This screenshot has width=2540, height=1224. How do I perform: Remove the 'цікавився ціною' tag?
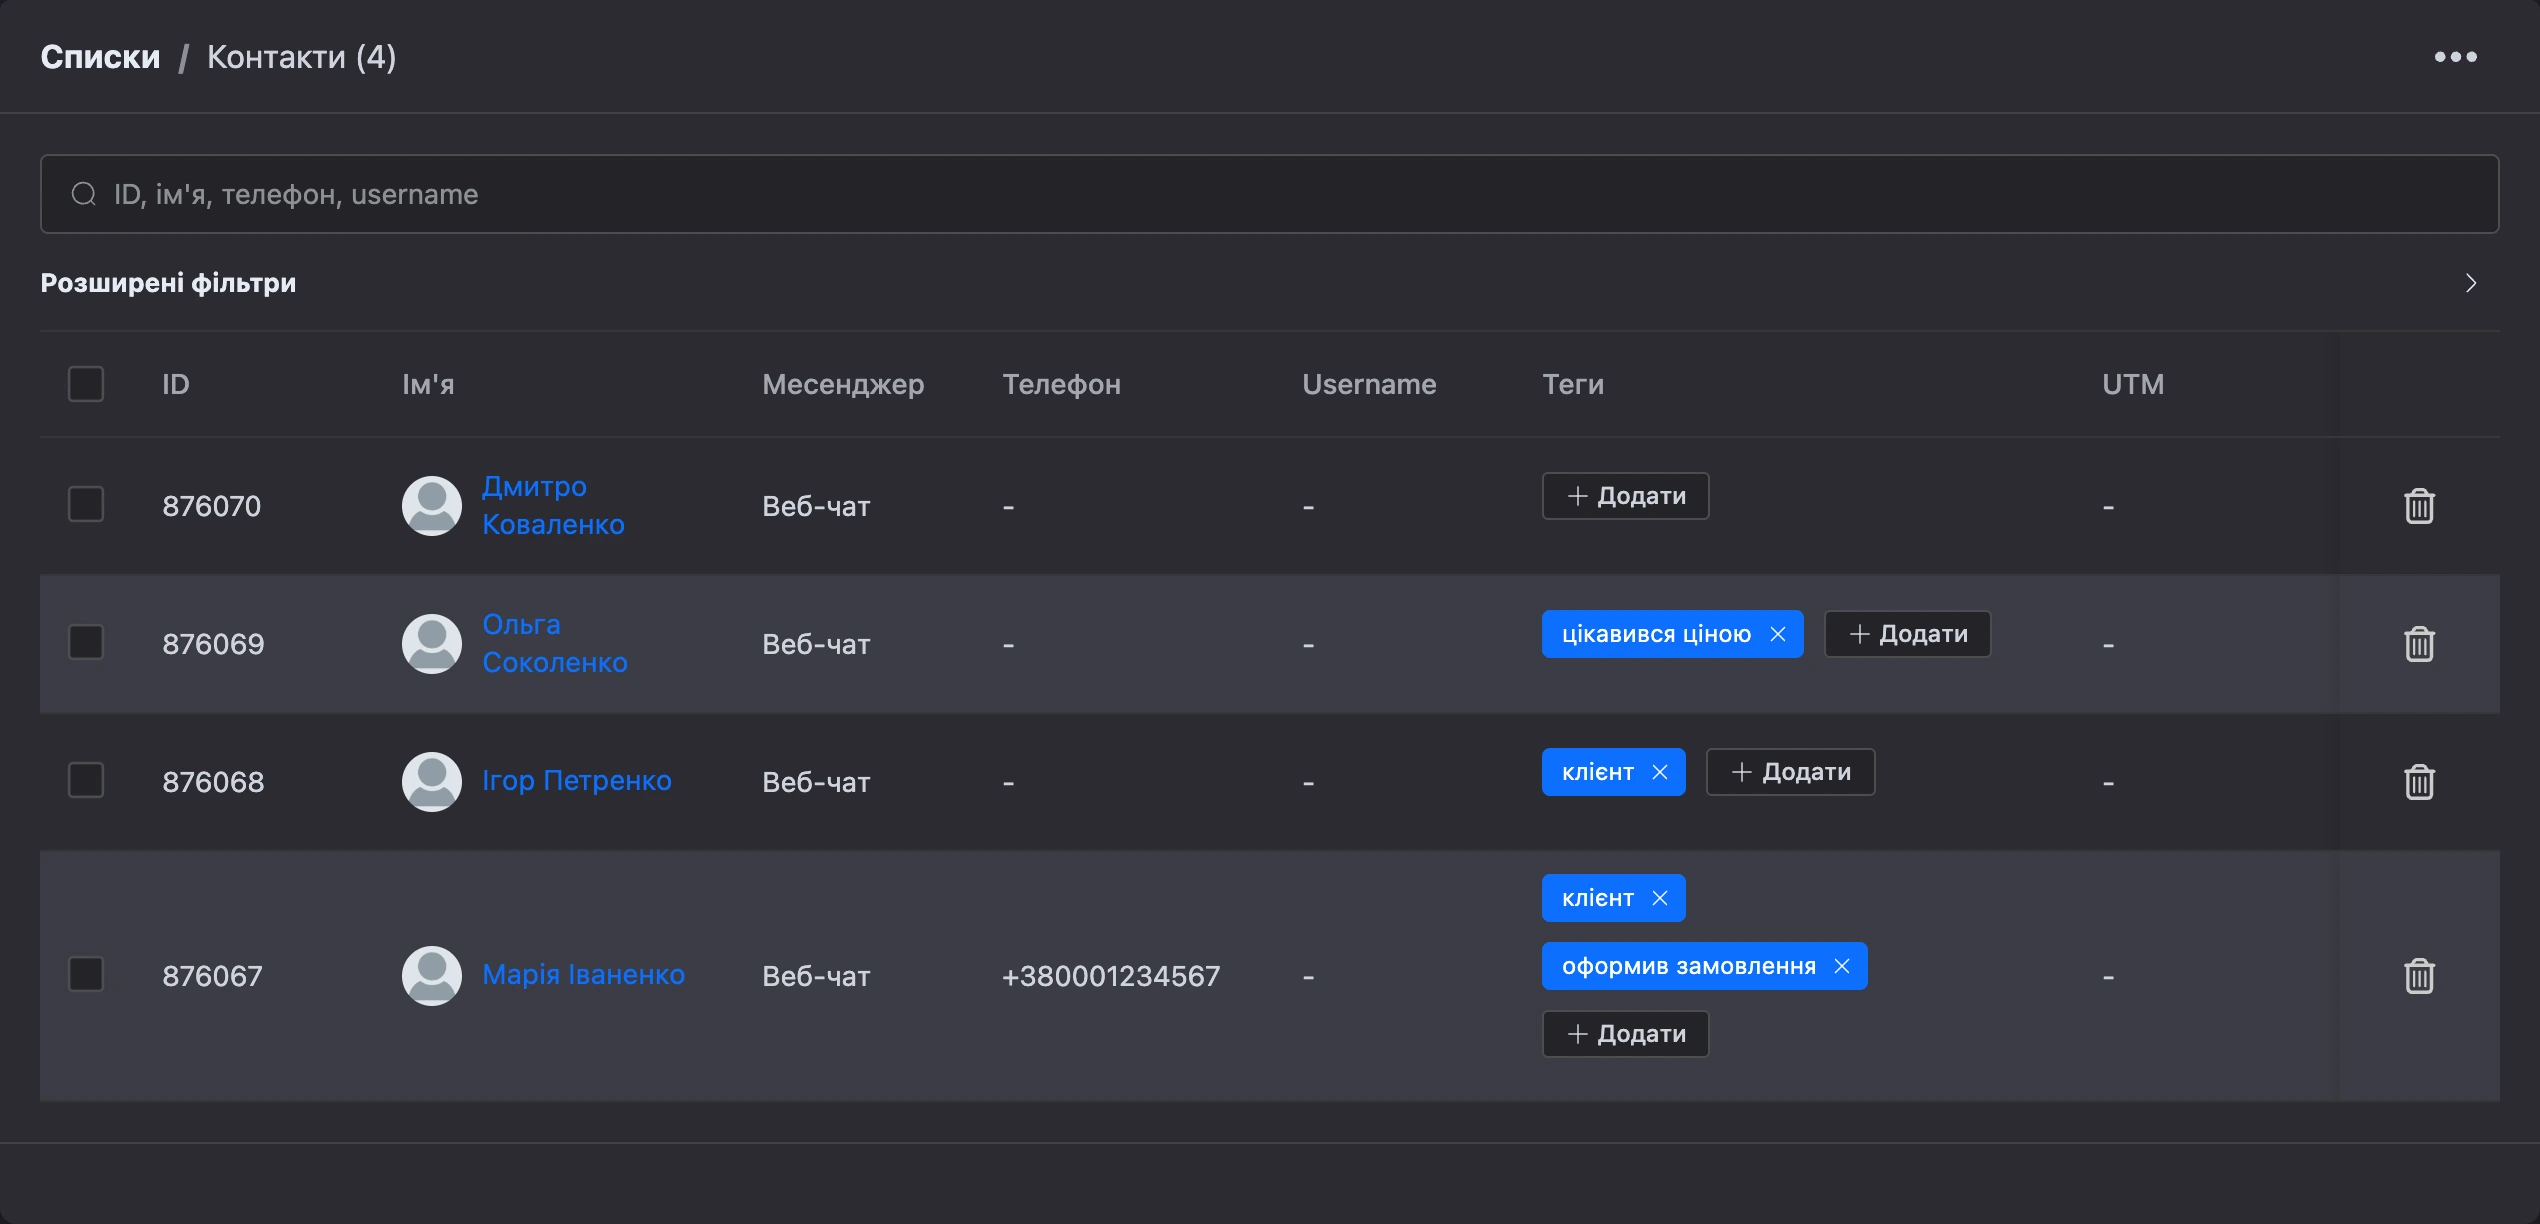point(1778,634)
